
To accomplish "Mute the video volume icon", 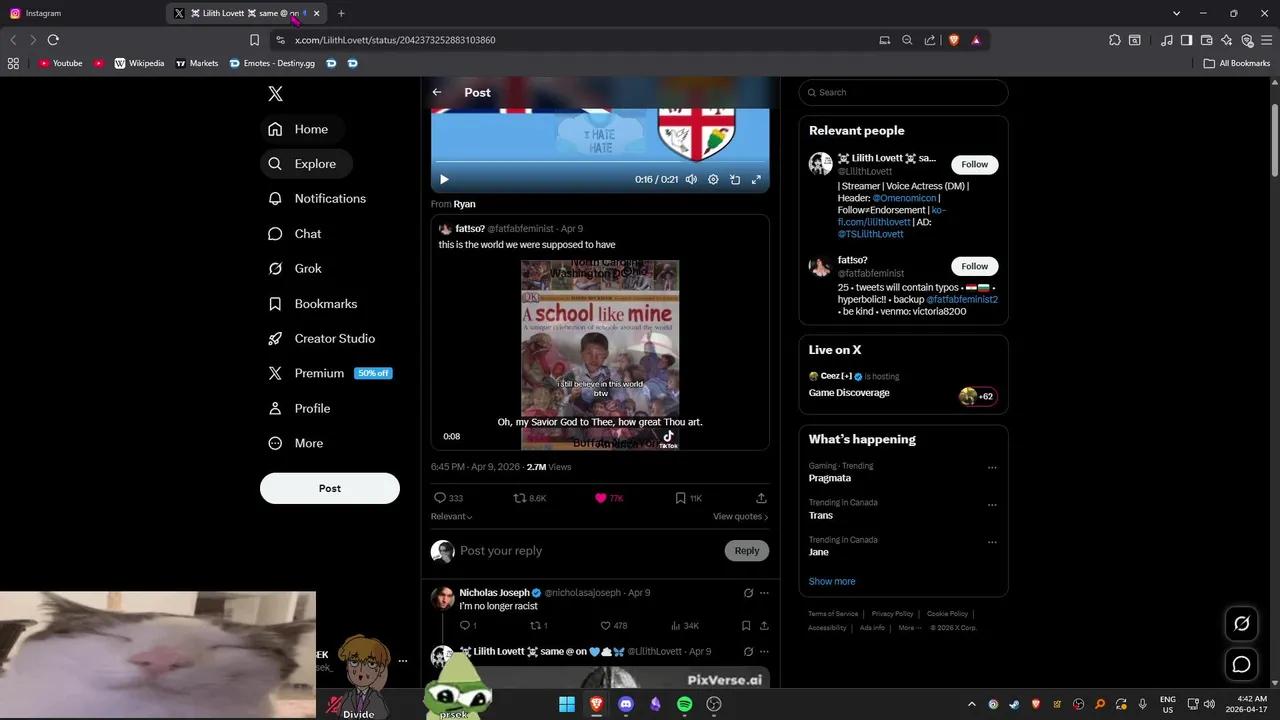I will 691,180.
